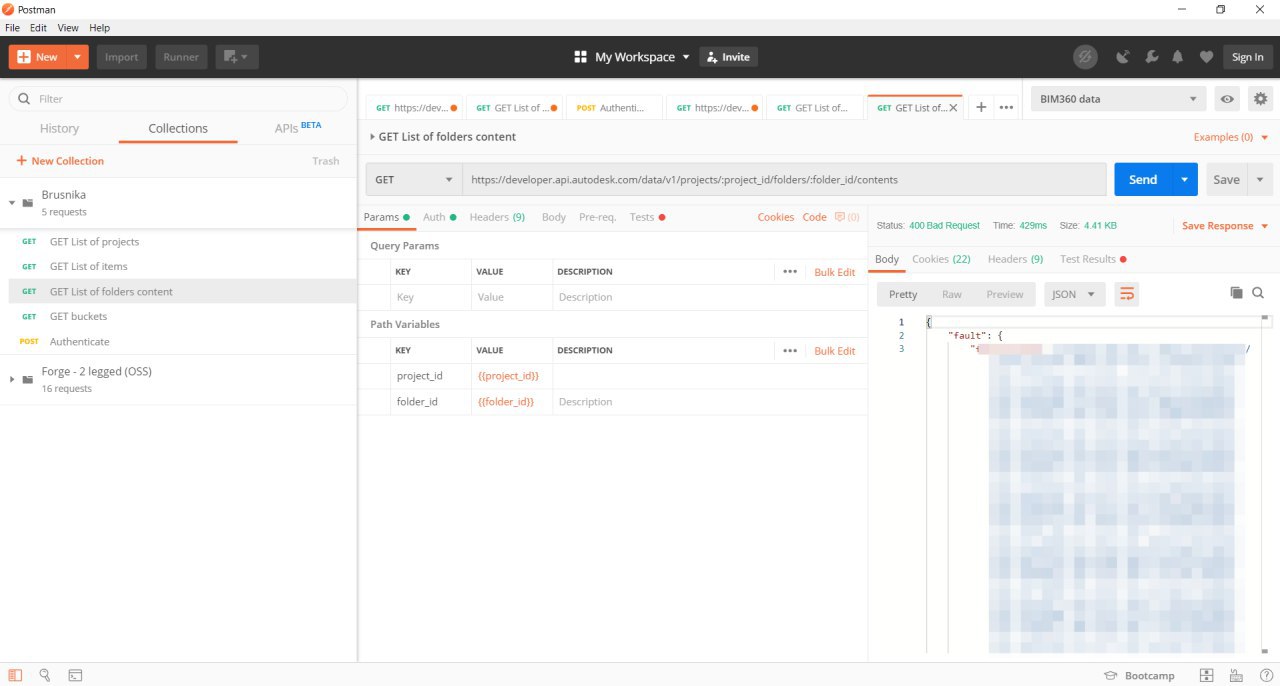The height and width of the screenshot is (686, 1280).
Task: Open tab options three-dot menu
Action: (1006, 107)
